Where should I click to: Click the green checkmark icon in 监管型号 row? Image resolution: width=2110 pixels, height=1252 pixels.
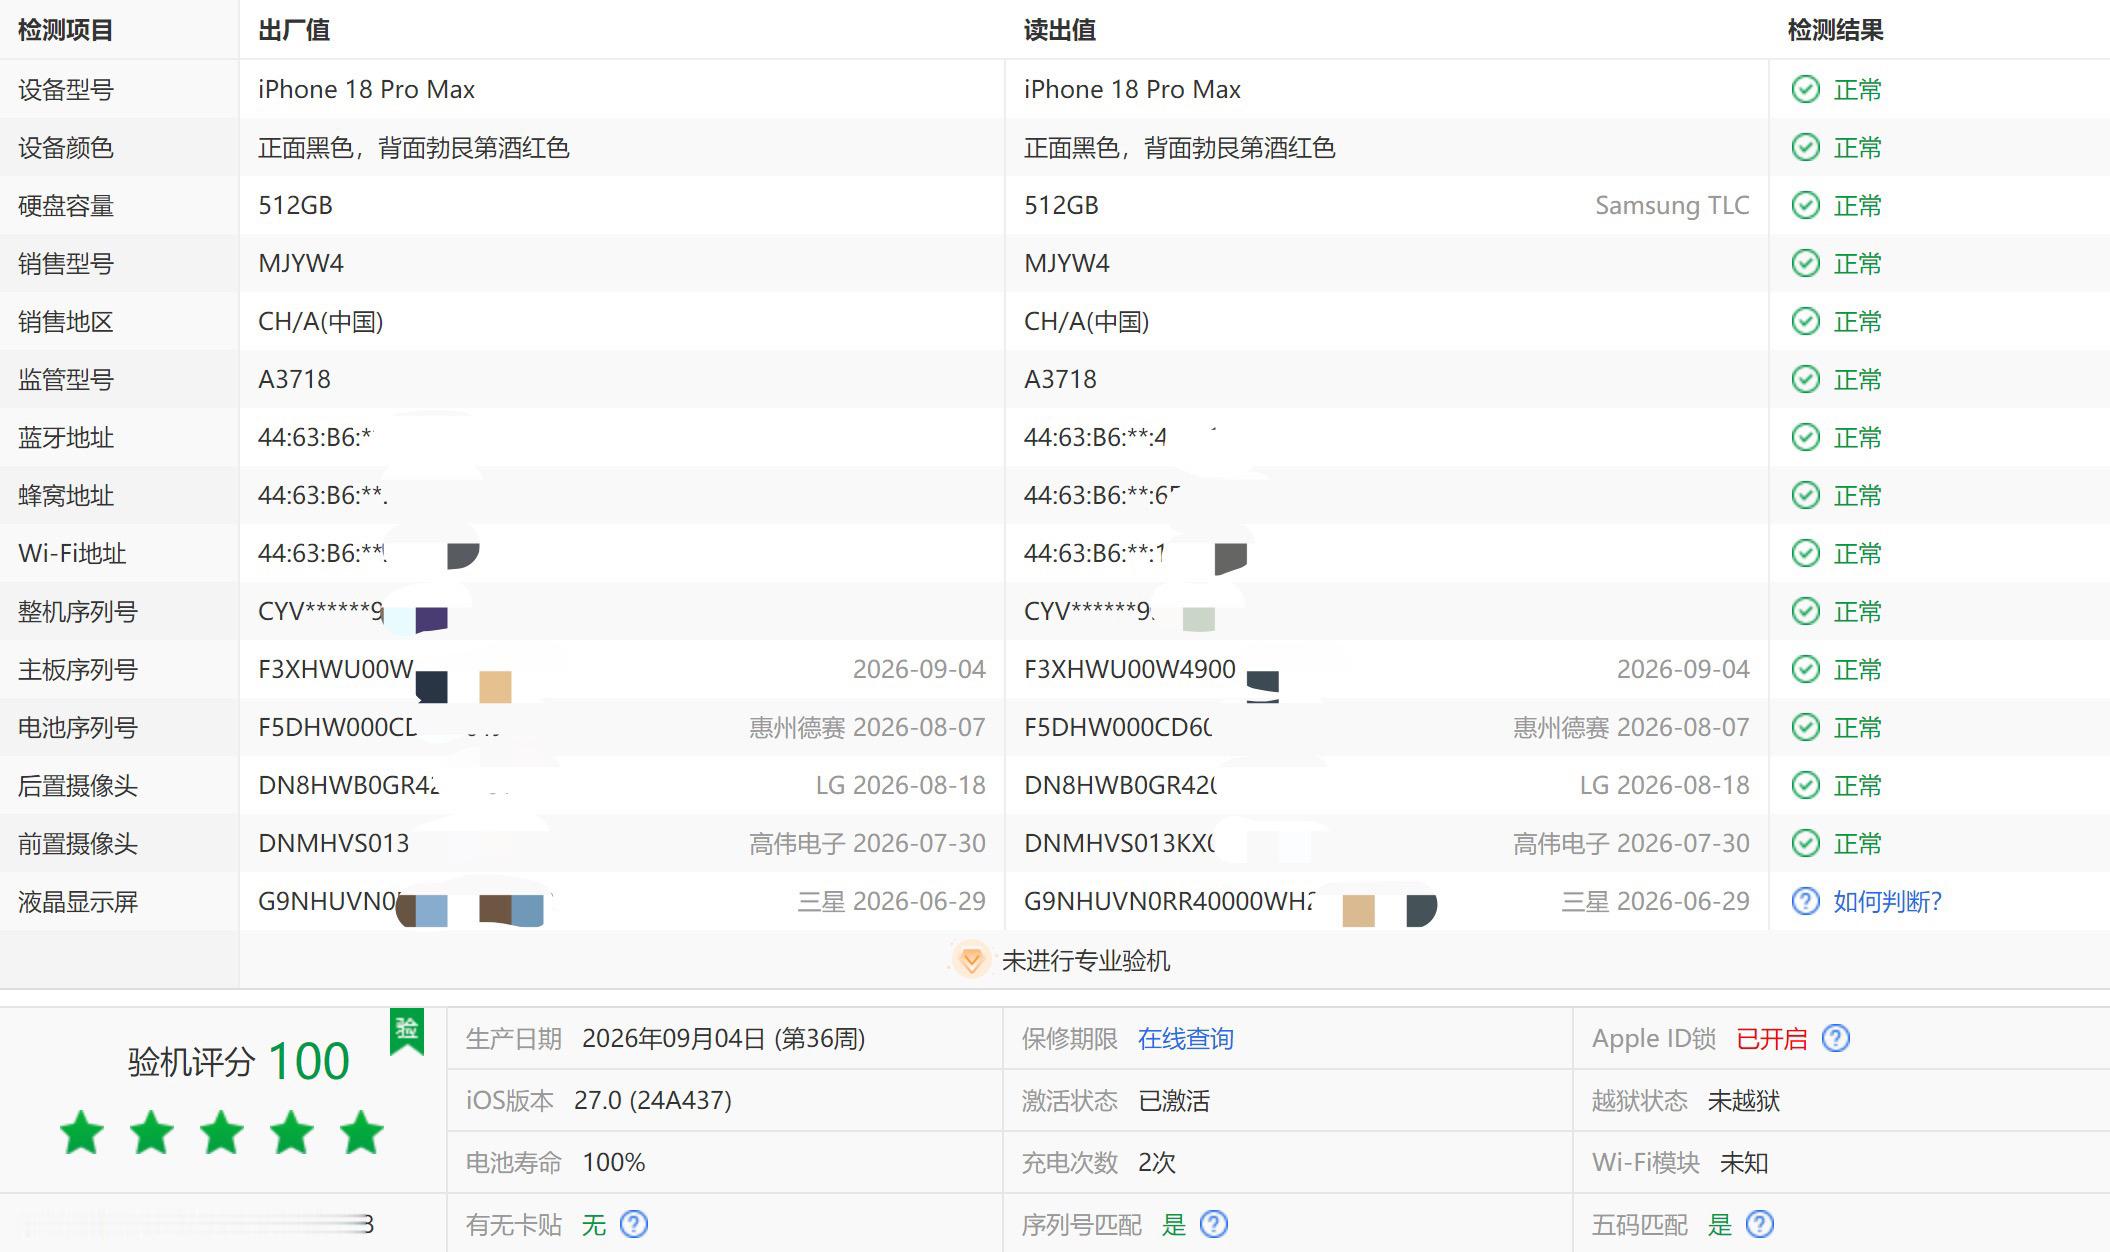coord(1805,379)
